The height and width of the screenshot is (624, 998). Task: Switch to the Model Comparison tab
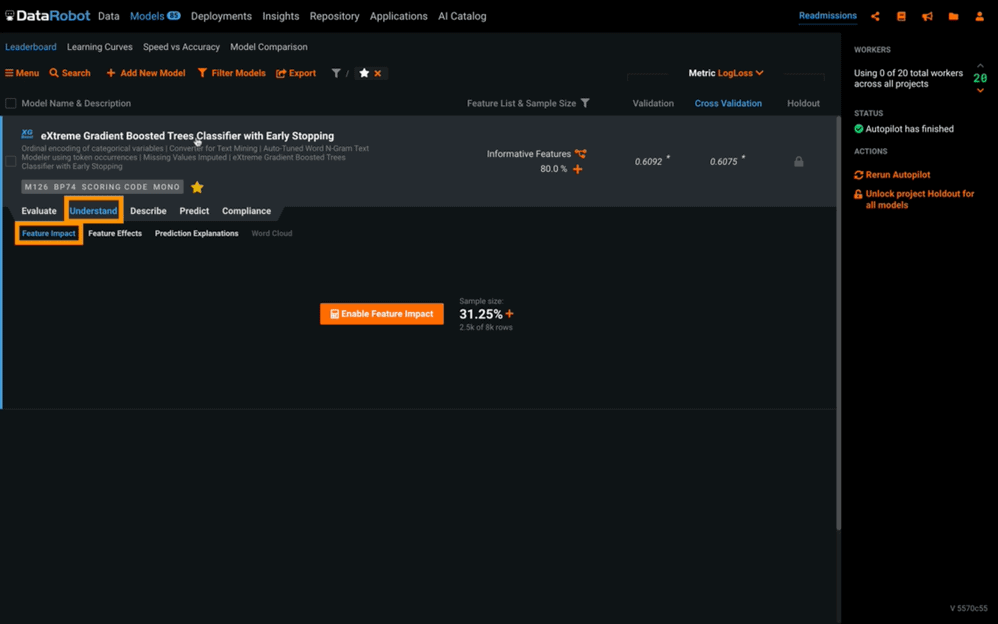point(269,47)
